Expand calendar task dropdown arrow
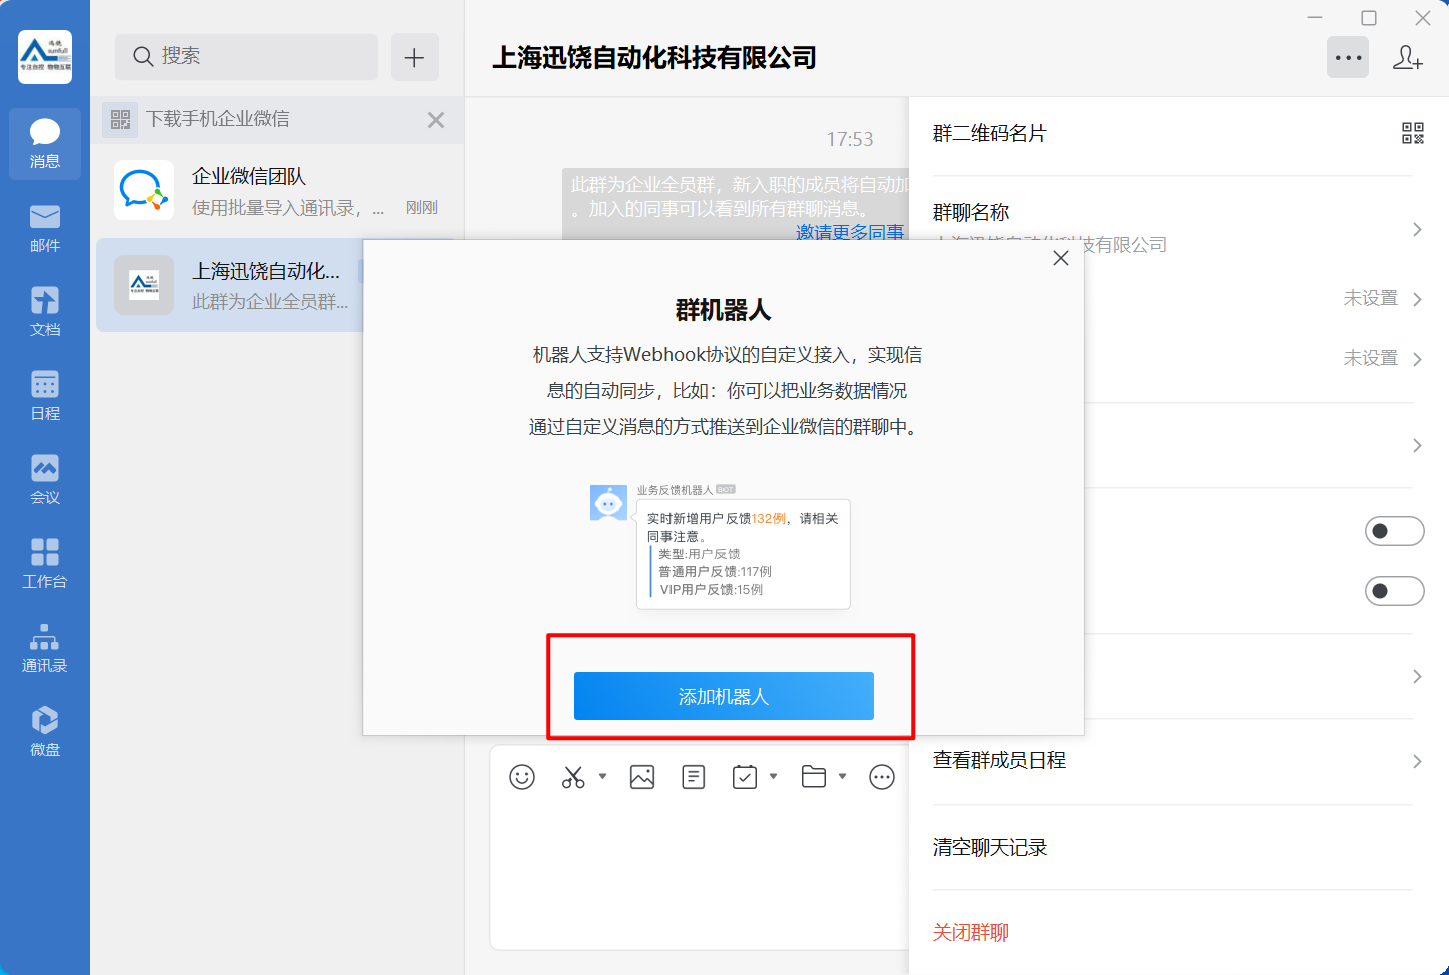This screenshot has height=975, width=1449. click(773, 776)
